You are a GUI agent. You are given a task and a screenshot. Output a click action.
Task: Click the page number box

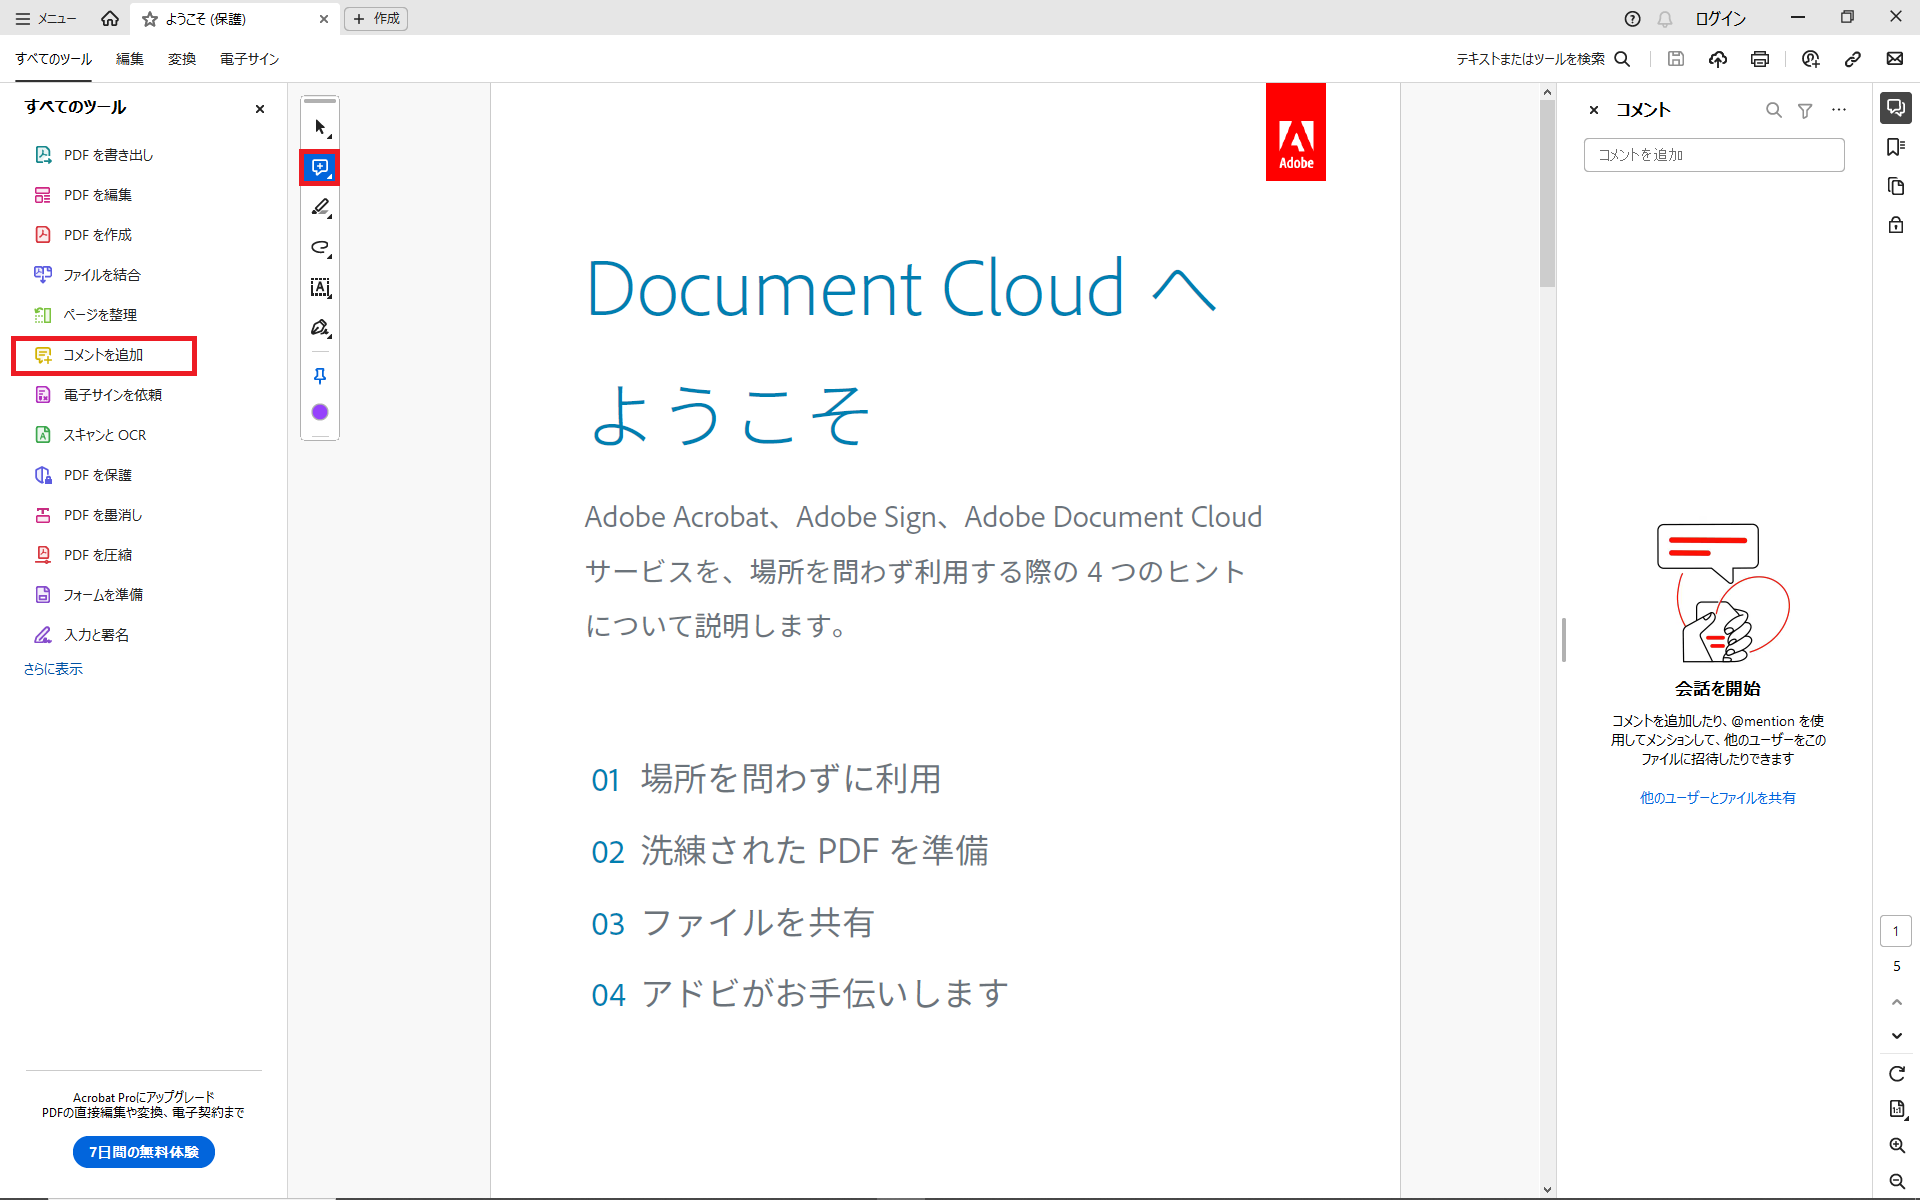pyautogui.click(x=1896, y=931)
